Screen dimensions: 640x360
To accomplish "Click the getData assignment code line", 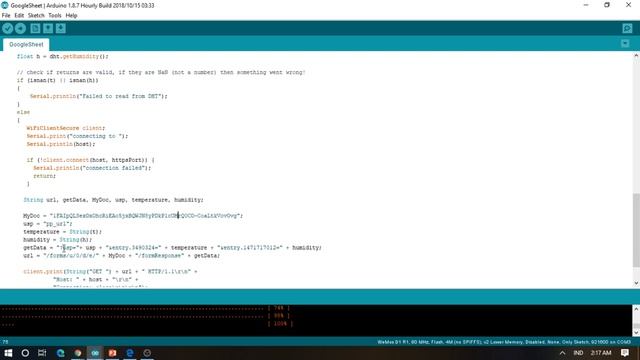I will (172, 247).
